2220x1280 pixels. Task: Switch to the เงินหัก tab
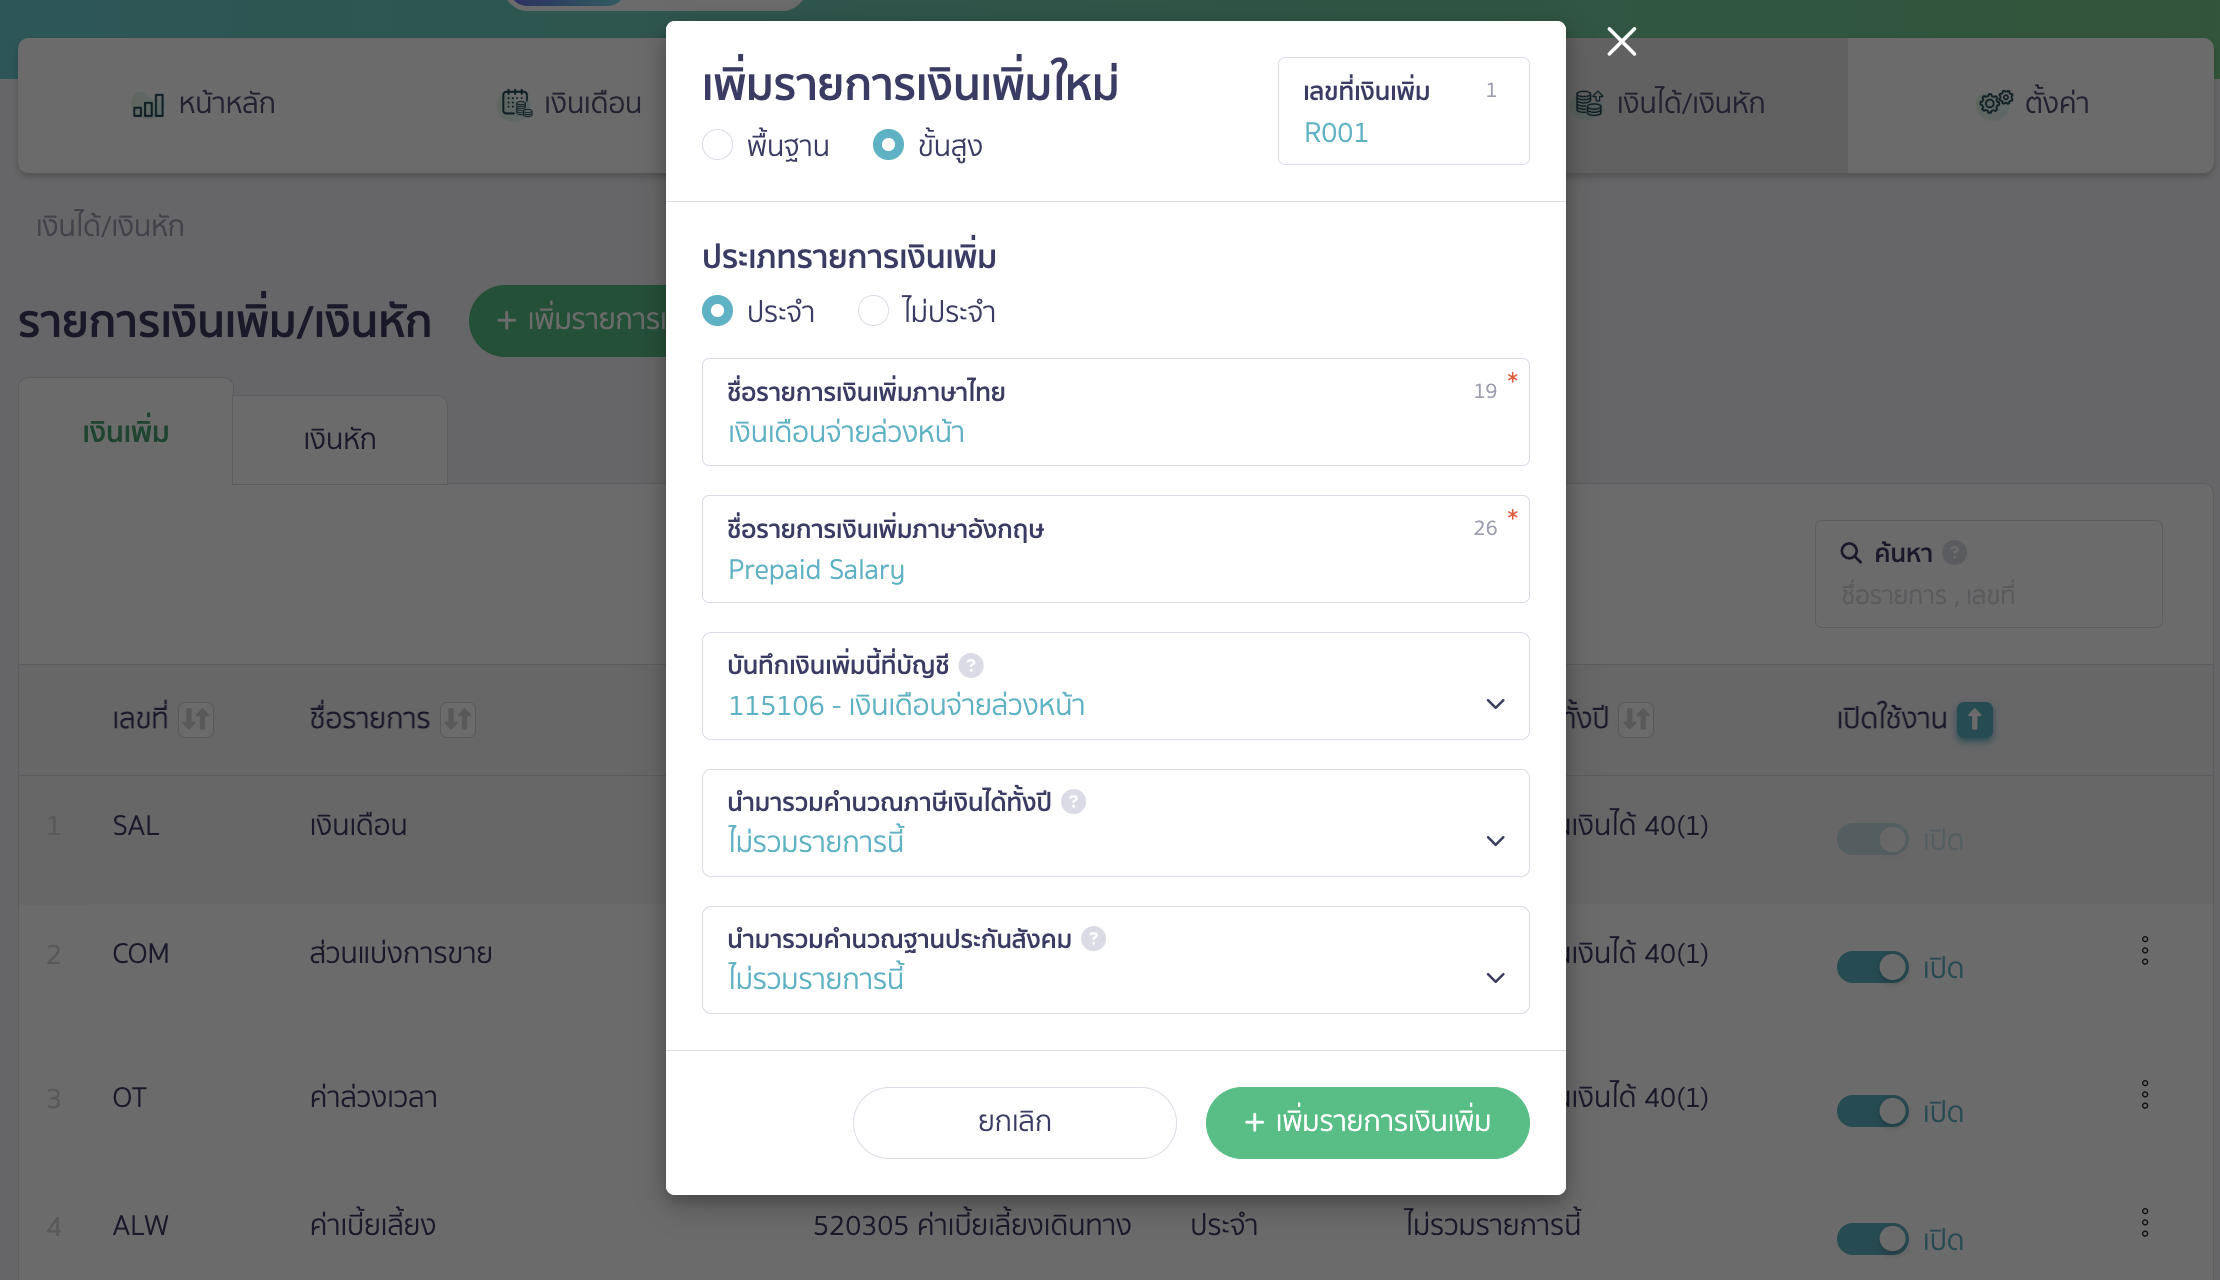click(338, 438)
